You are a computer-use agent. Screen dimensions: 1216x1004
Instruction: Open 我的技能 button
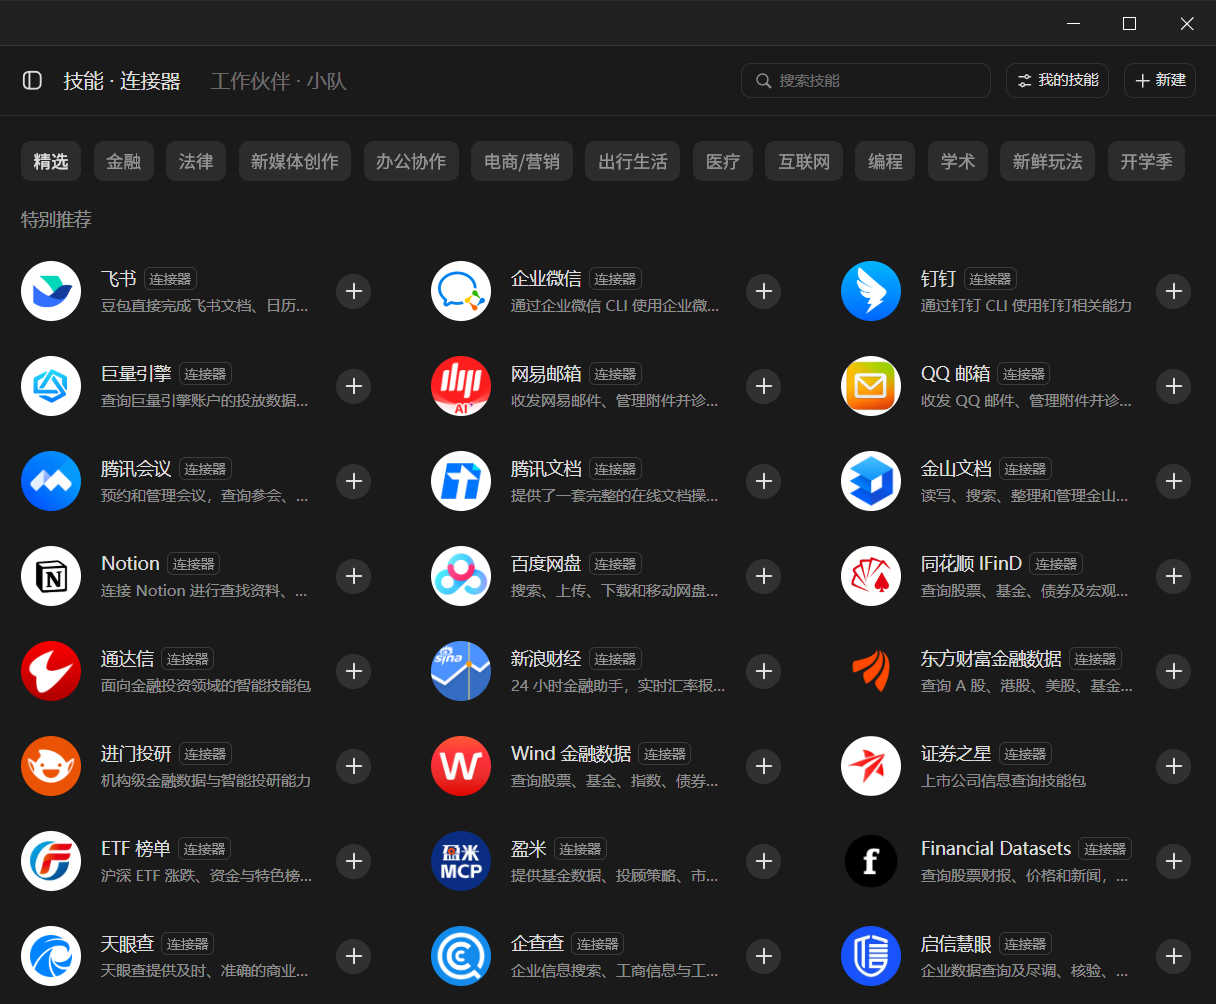tap(1059, 80)
